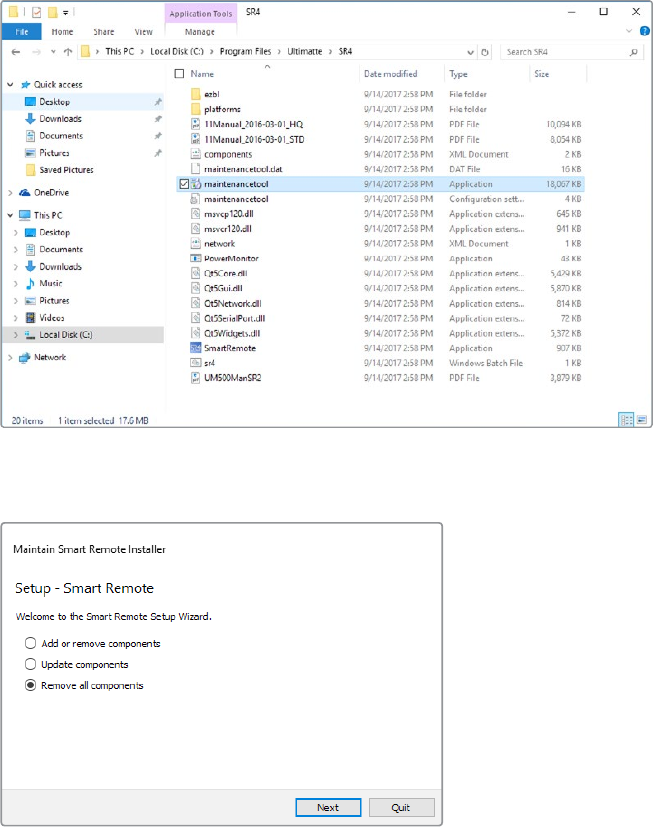Click Ultimatte in the breadcrumb path
This screenshot has width=653, height=827.
click(304, 52)
